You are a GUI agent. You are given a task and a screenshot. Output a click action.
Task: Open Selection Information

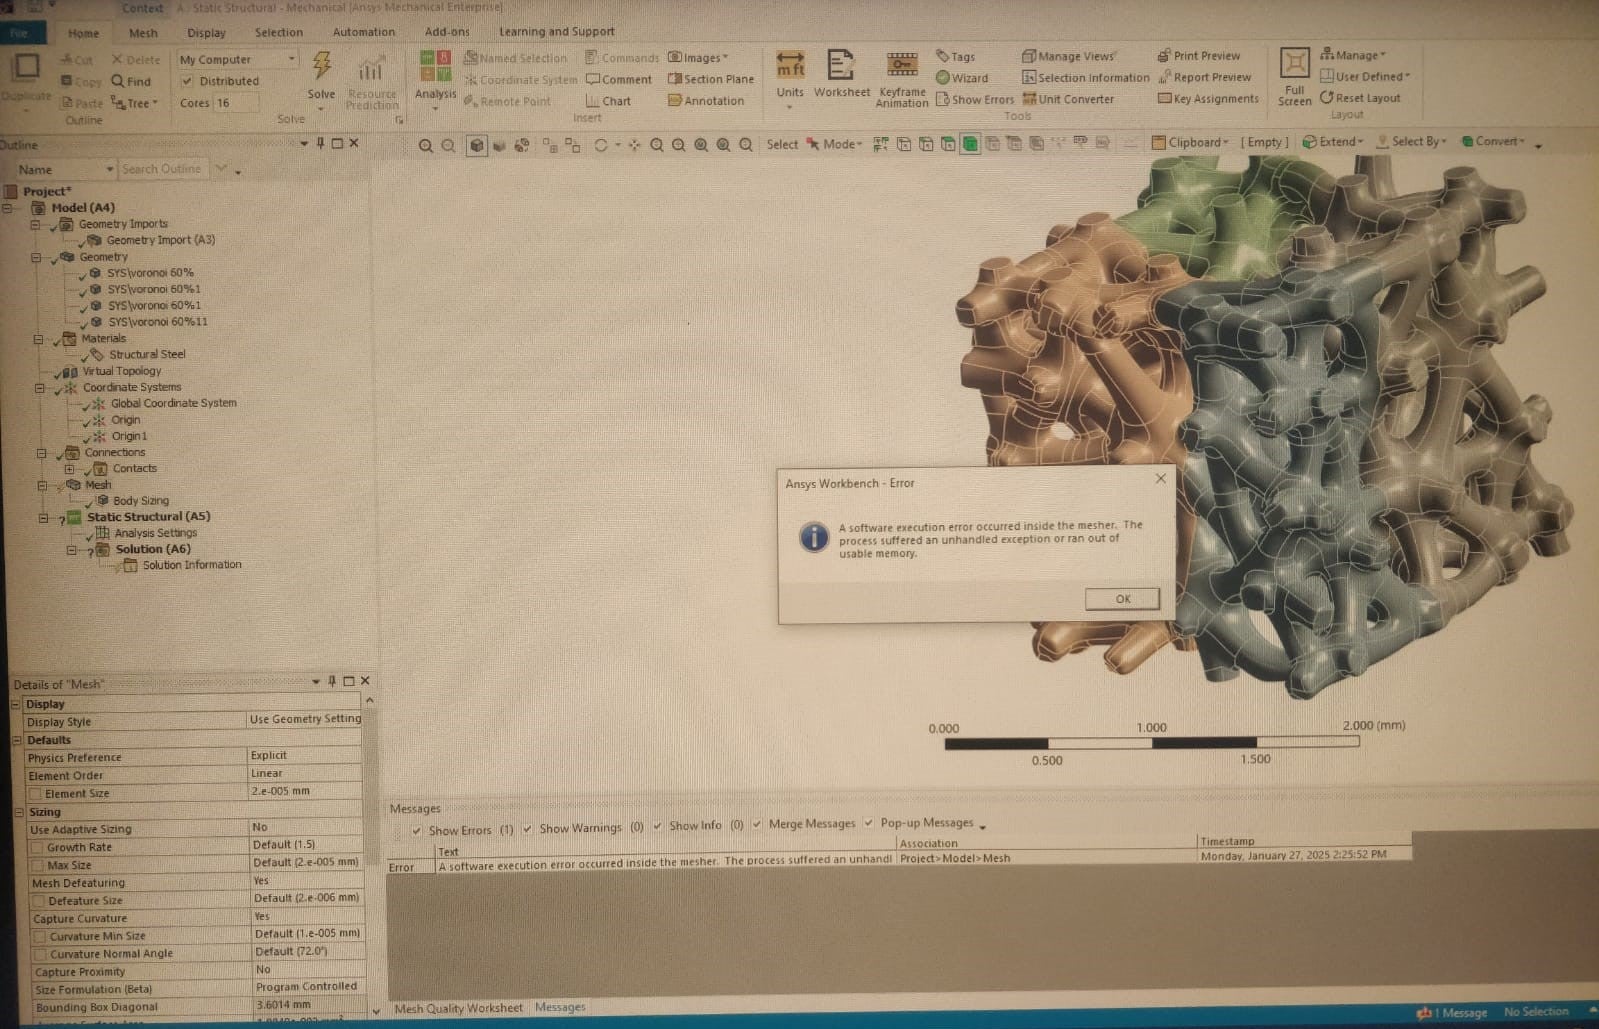tap(1086, 78)
